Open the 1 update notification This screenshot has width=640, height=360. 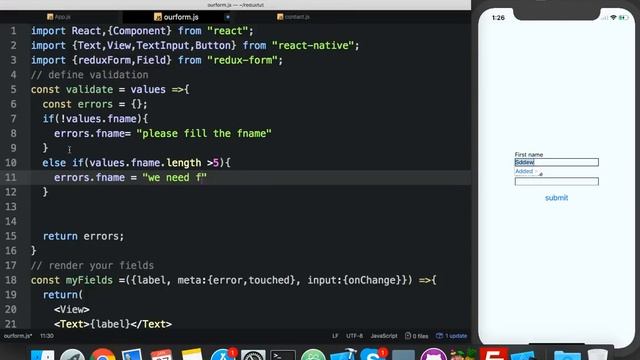pos(451,336)
